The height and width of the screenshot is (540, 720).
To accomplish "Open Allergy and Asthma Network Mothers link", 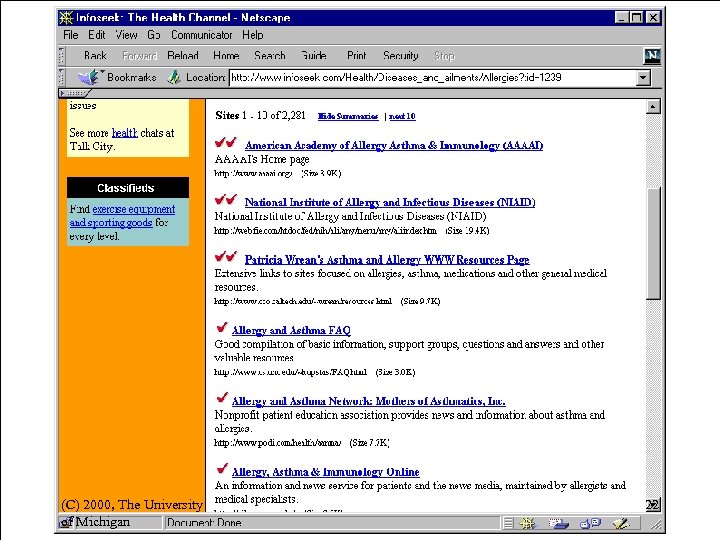I will tap(368, 401).
